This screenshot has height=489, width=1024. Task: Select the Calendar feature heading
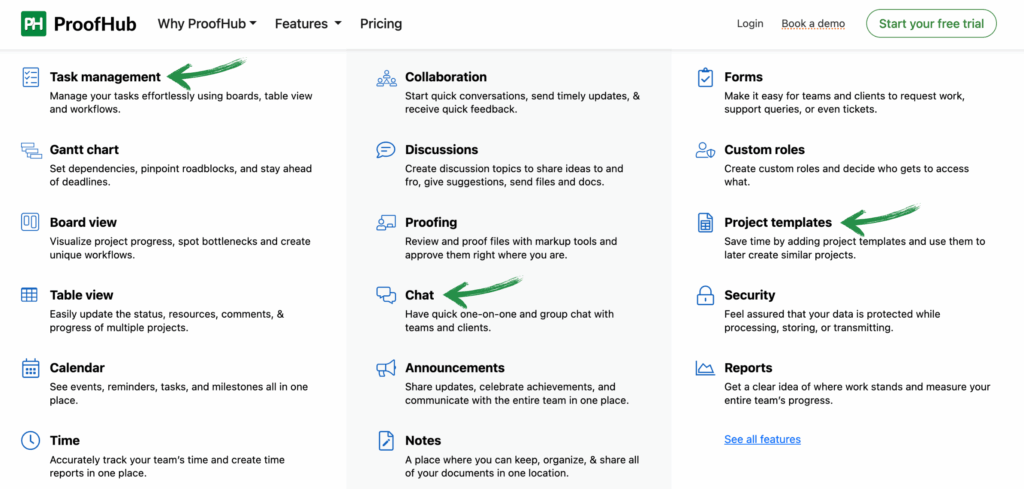(x=77, y=368)
